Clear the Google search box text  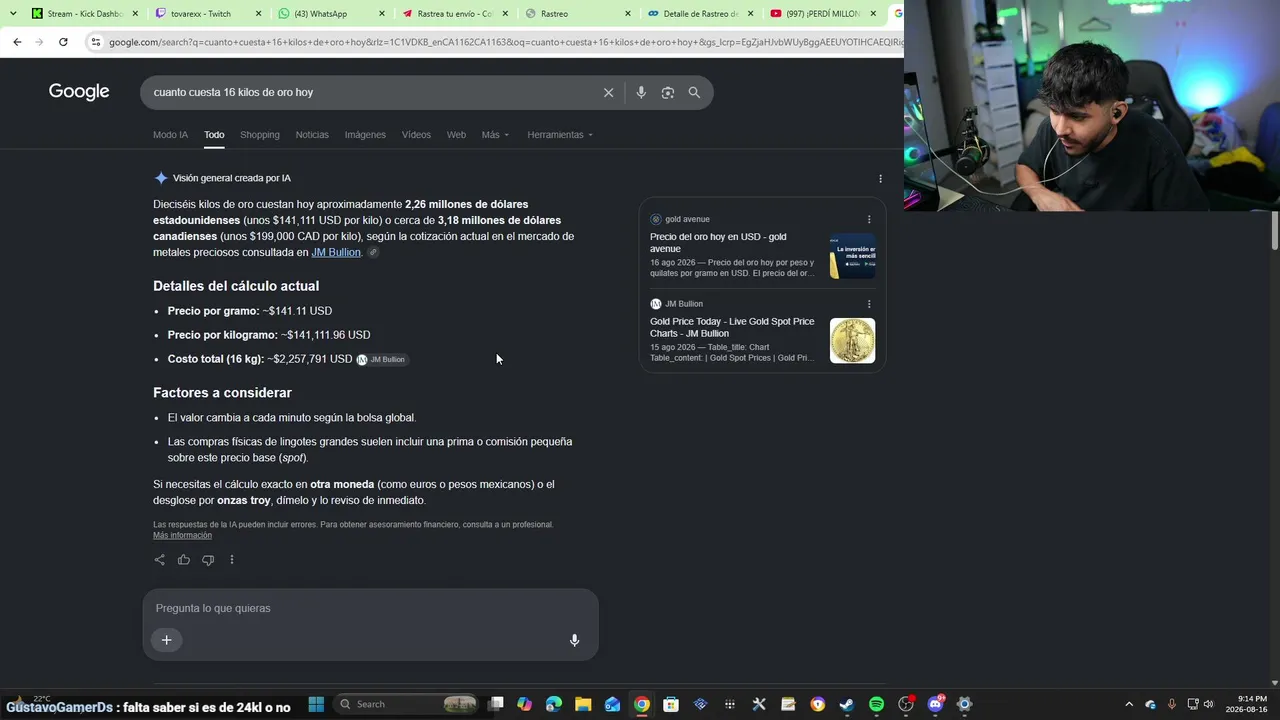click(x=608, y=92)
